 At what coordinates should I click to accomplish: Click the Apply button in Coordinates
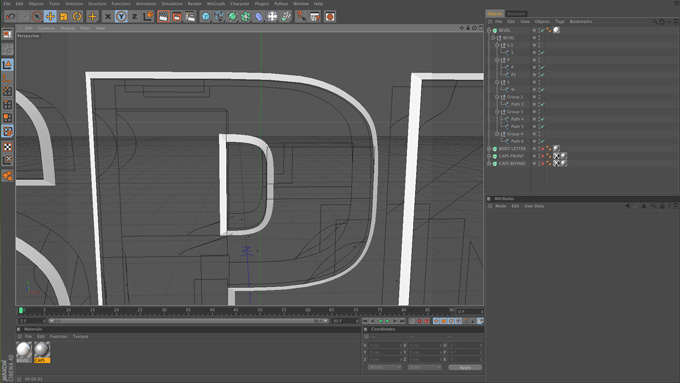click(x=465, y=367)
